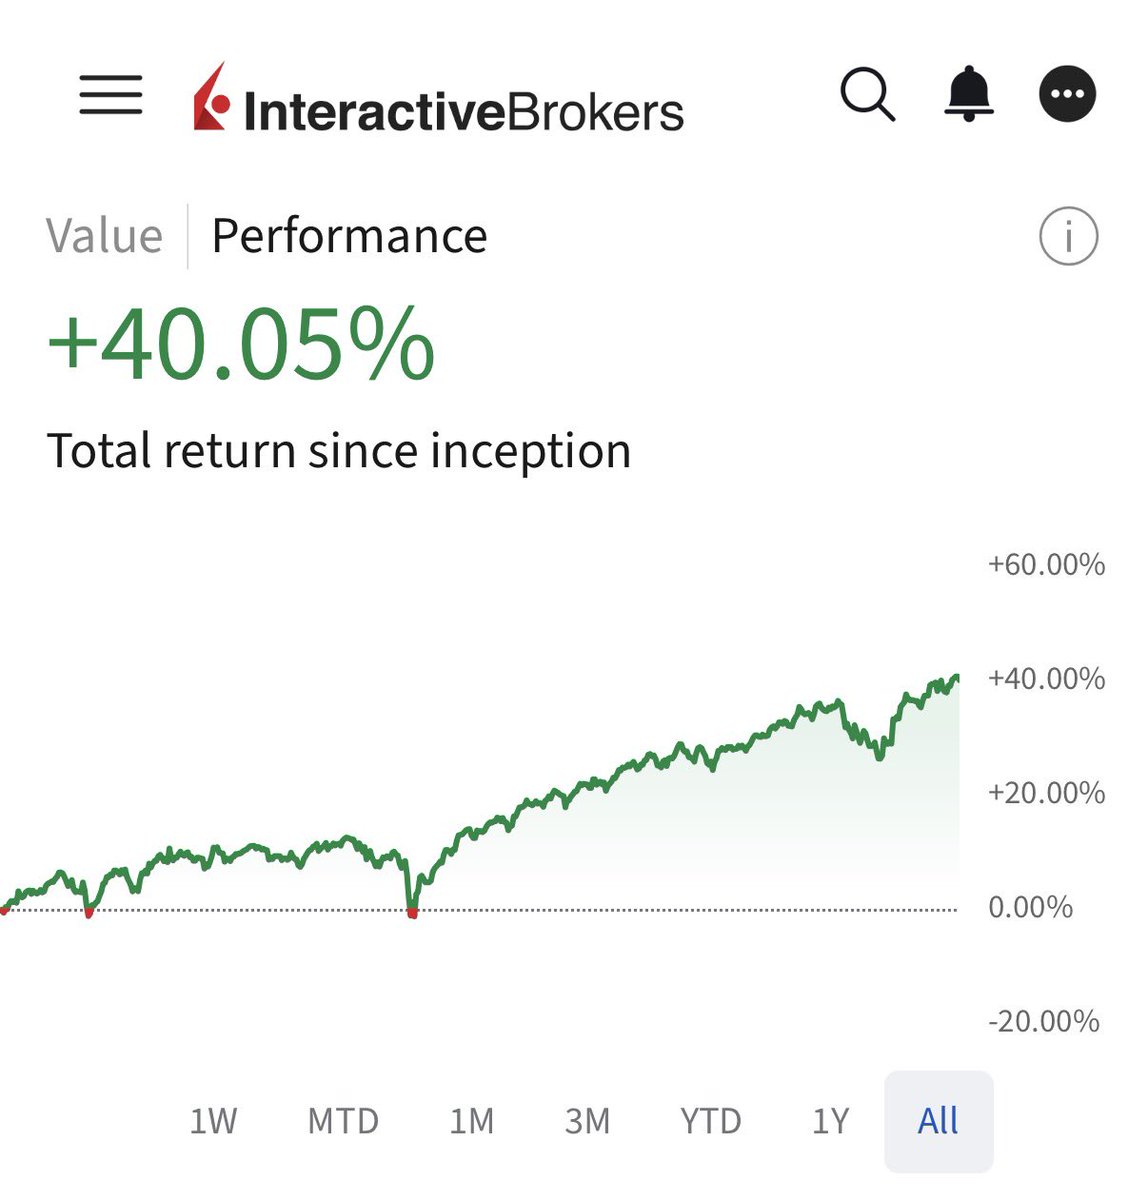Image resolution: width=1148 pixels, height=1200 pixels.
Task: Choose the 1M time range
Action: [471, 1121]
